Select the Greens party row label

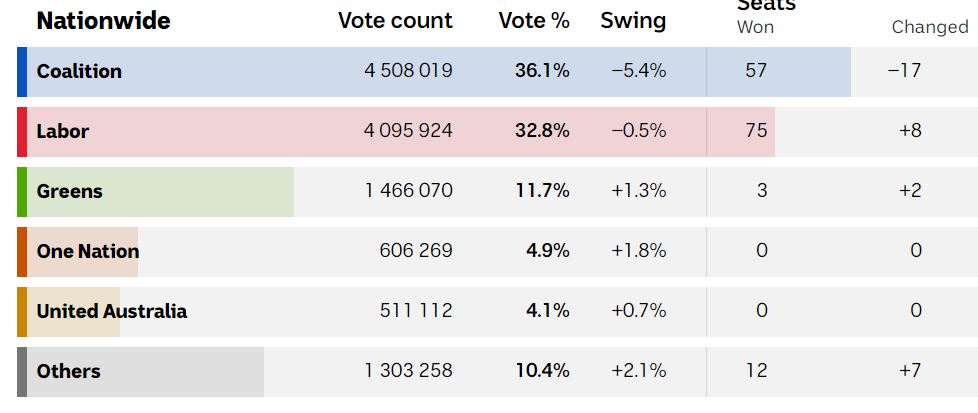(x=69, y=191)
